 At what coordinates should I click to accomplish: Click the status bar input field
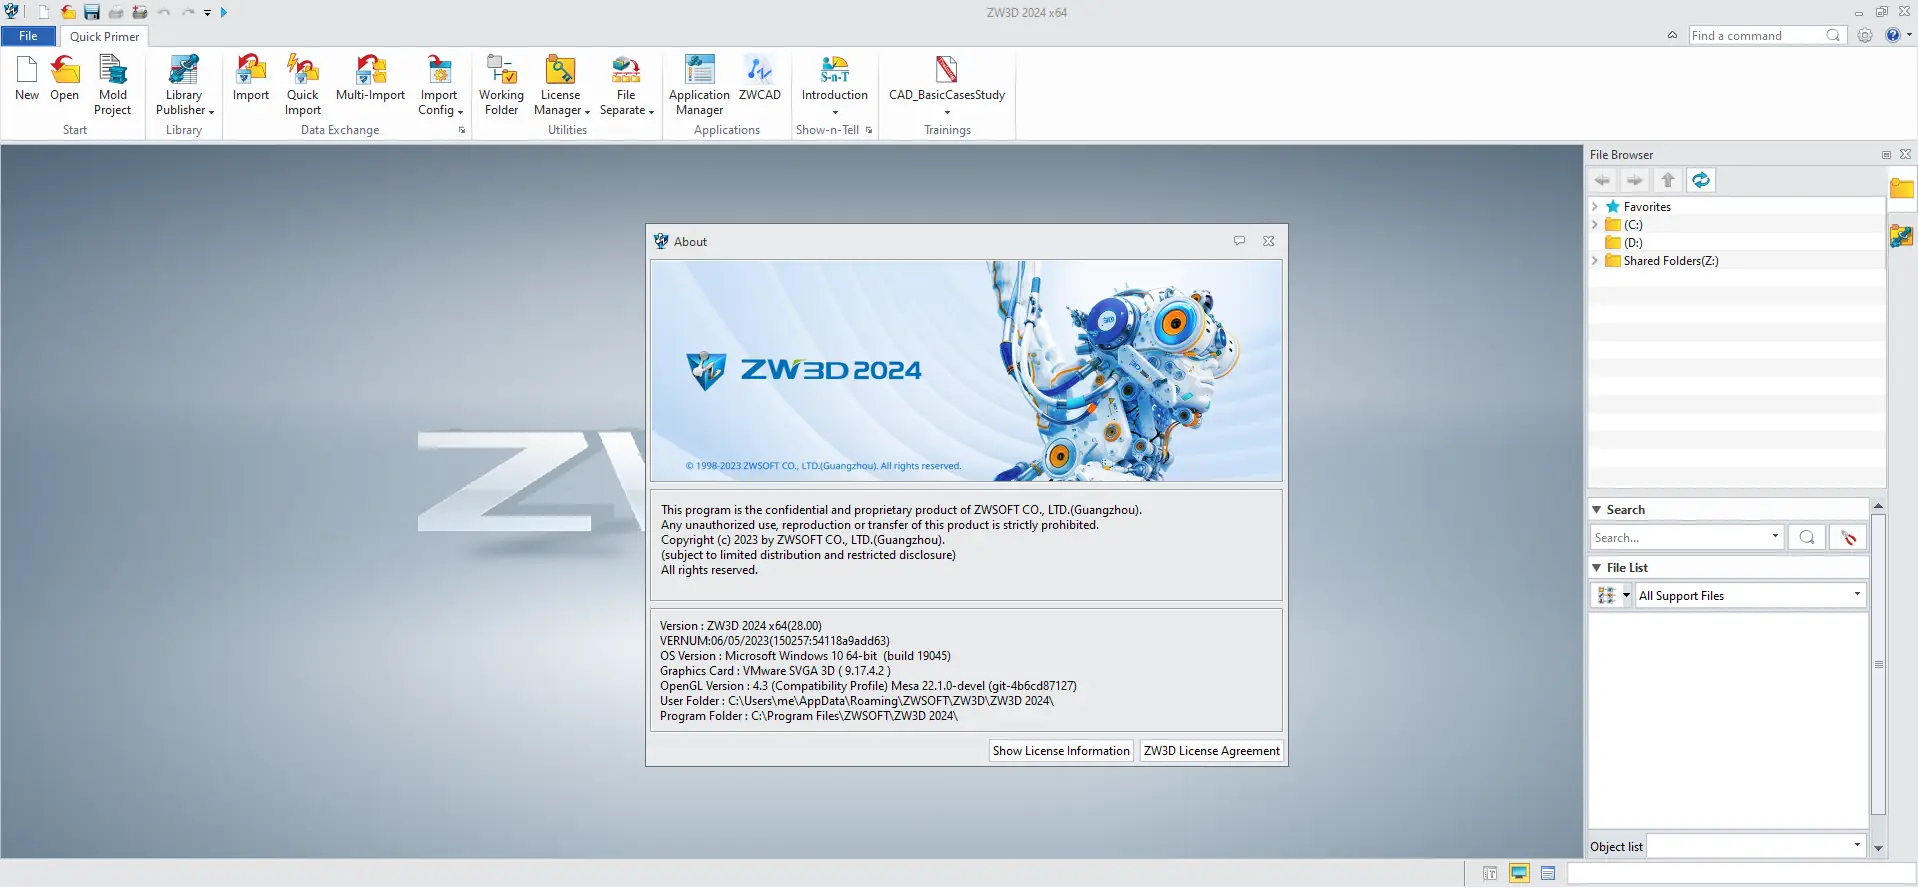point(1741,873)
